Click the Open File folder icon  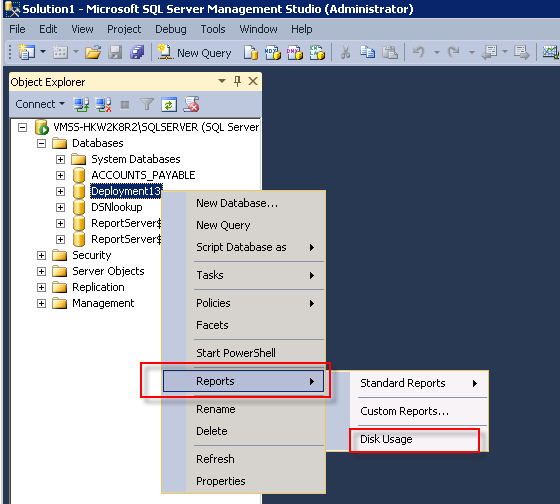click(x=93, y=53)
